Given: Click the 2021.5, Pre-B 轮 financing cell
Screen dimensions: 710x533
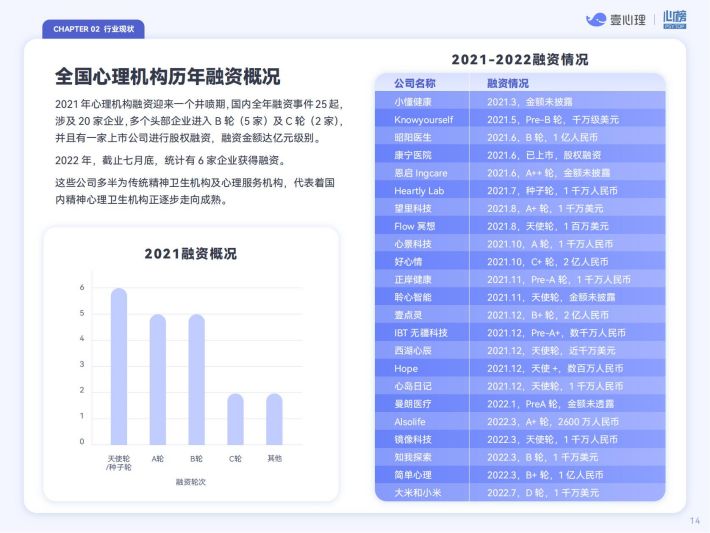Looking at the screenshot, I should coord(553,120).
